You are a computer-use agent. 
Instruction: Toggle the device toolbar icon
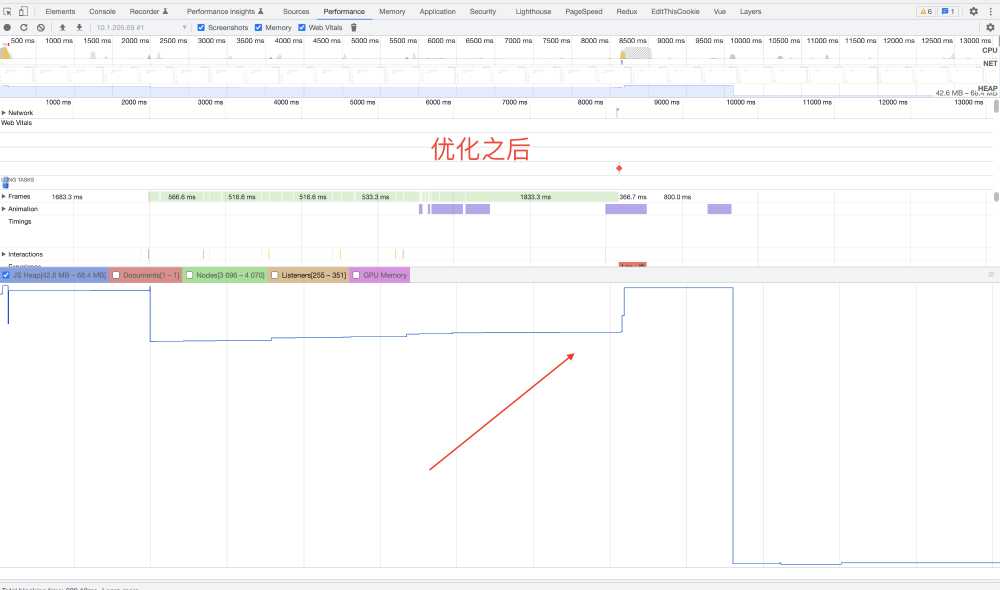click(x=23, y=11)
